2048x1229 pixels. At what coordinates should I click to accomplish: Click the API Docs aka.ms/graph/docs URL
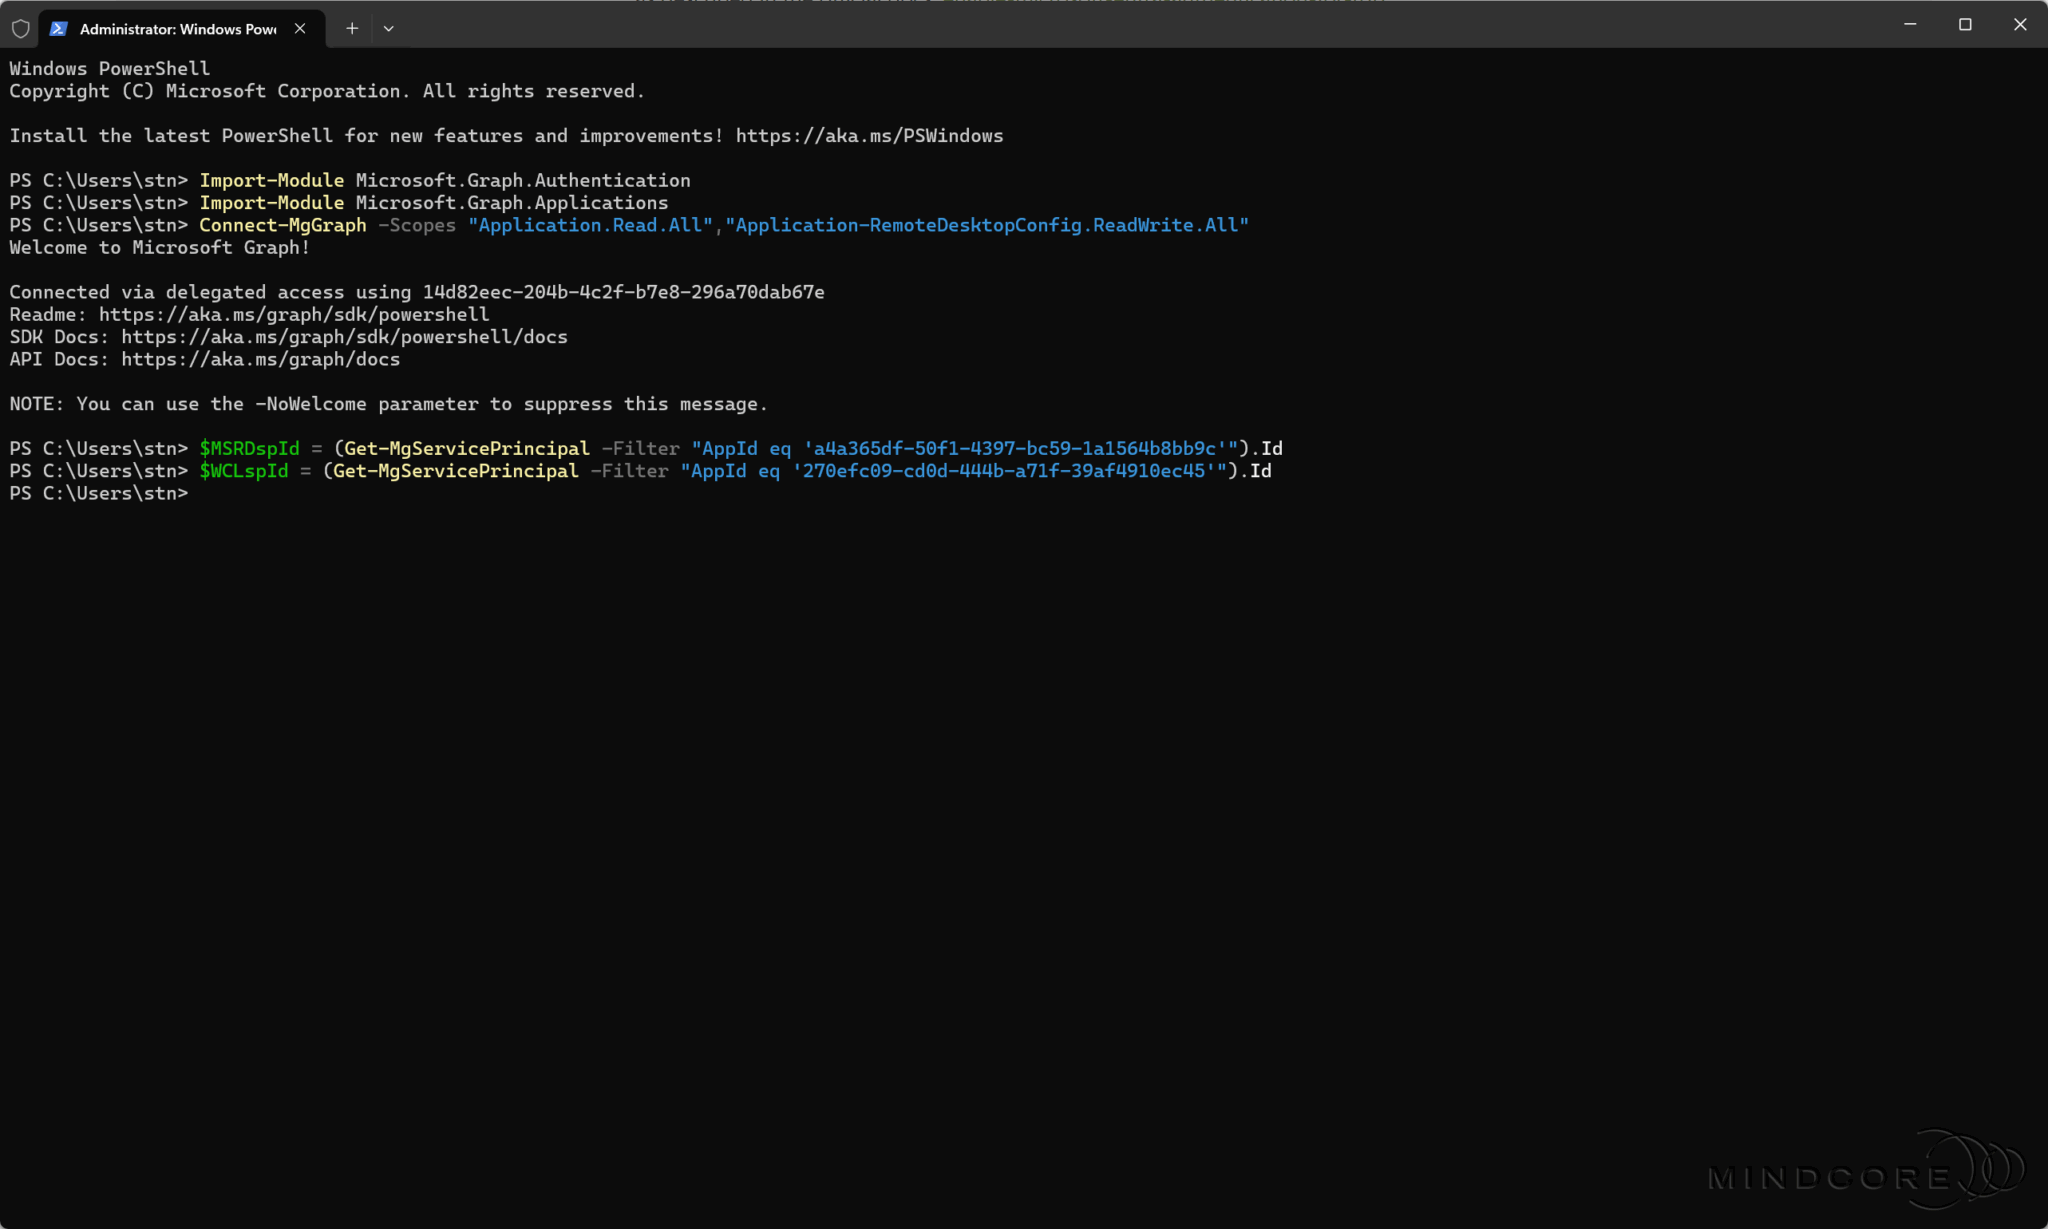[x=260, y=360]
